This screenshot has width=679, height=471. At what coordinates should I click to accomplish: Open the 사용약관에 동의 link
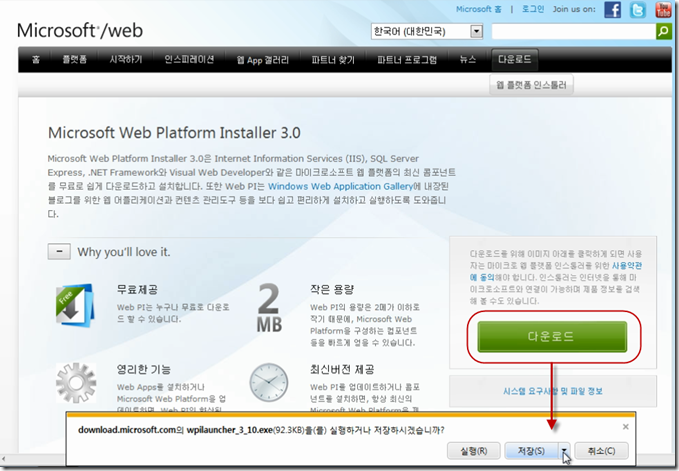(556, 271)
